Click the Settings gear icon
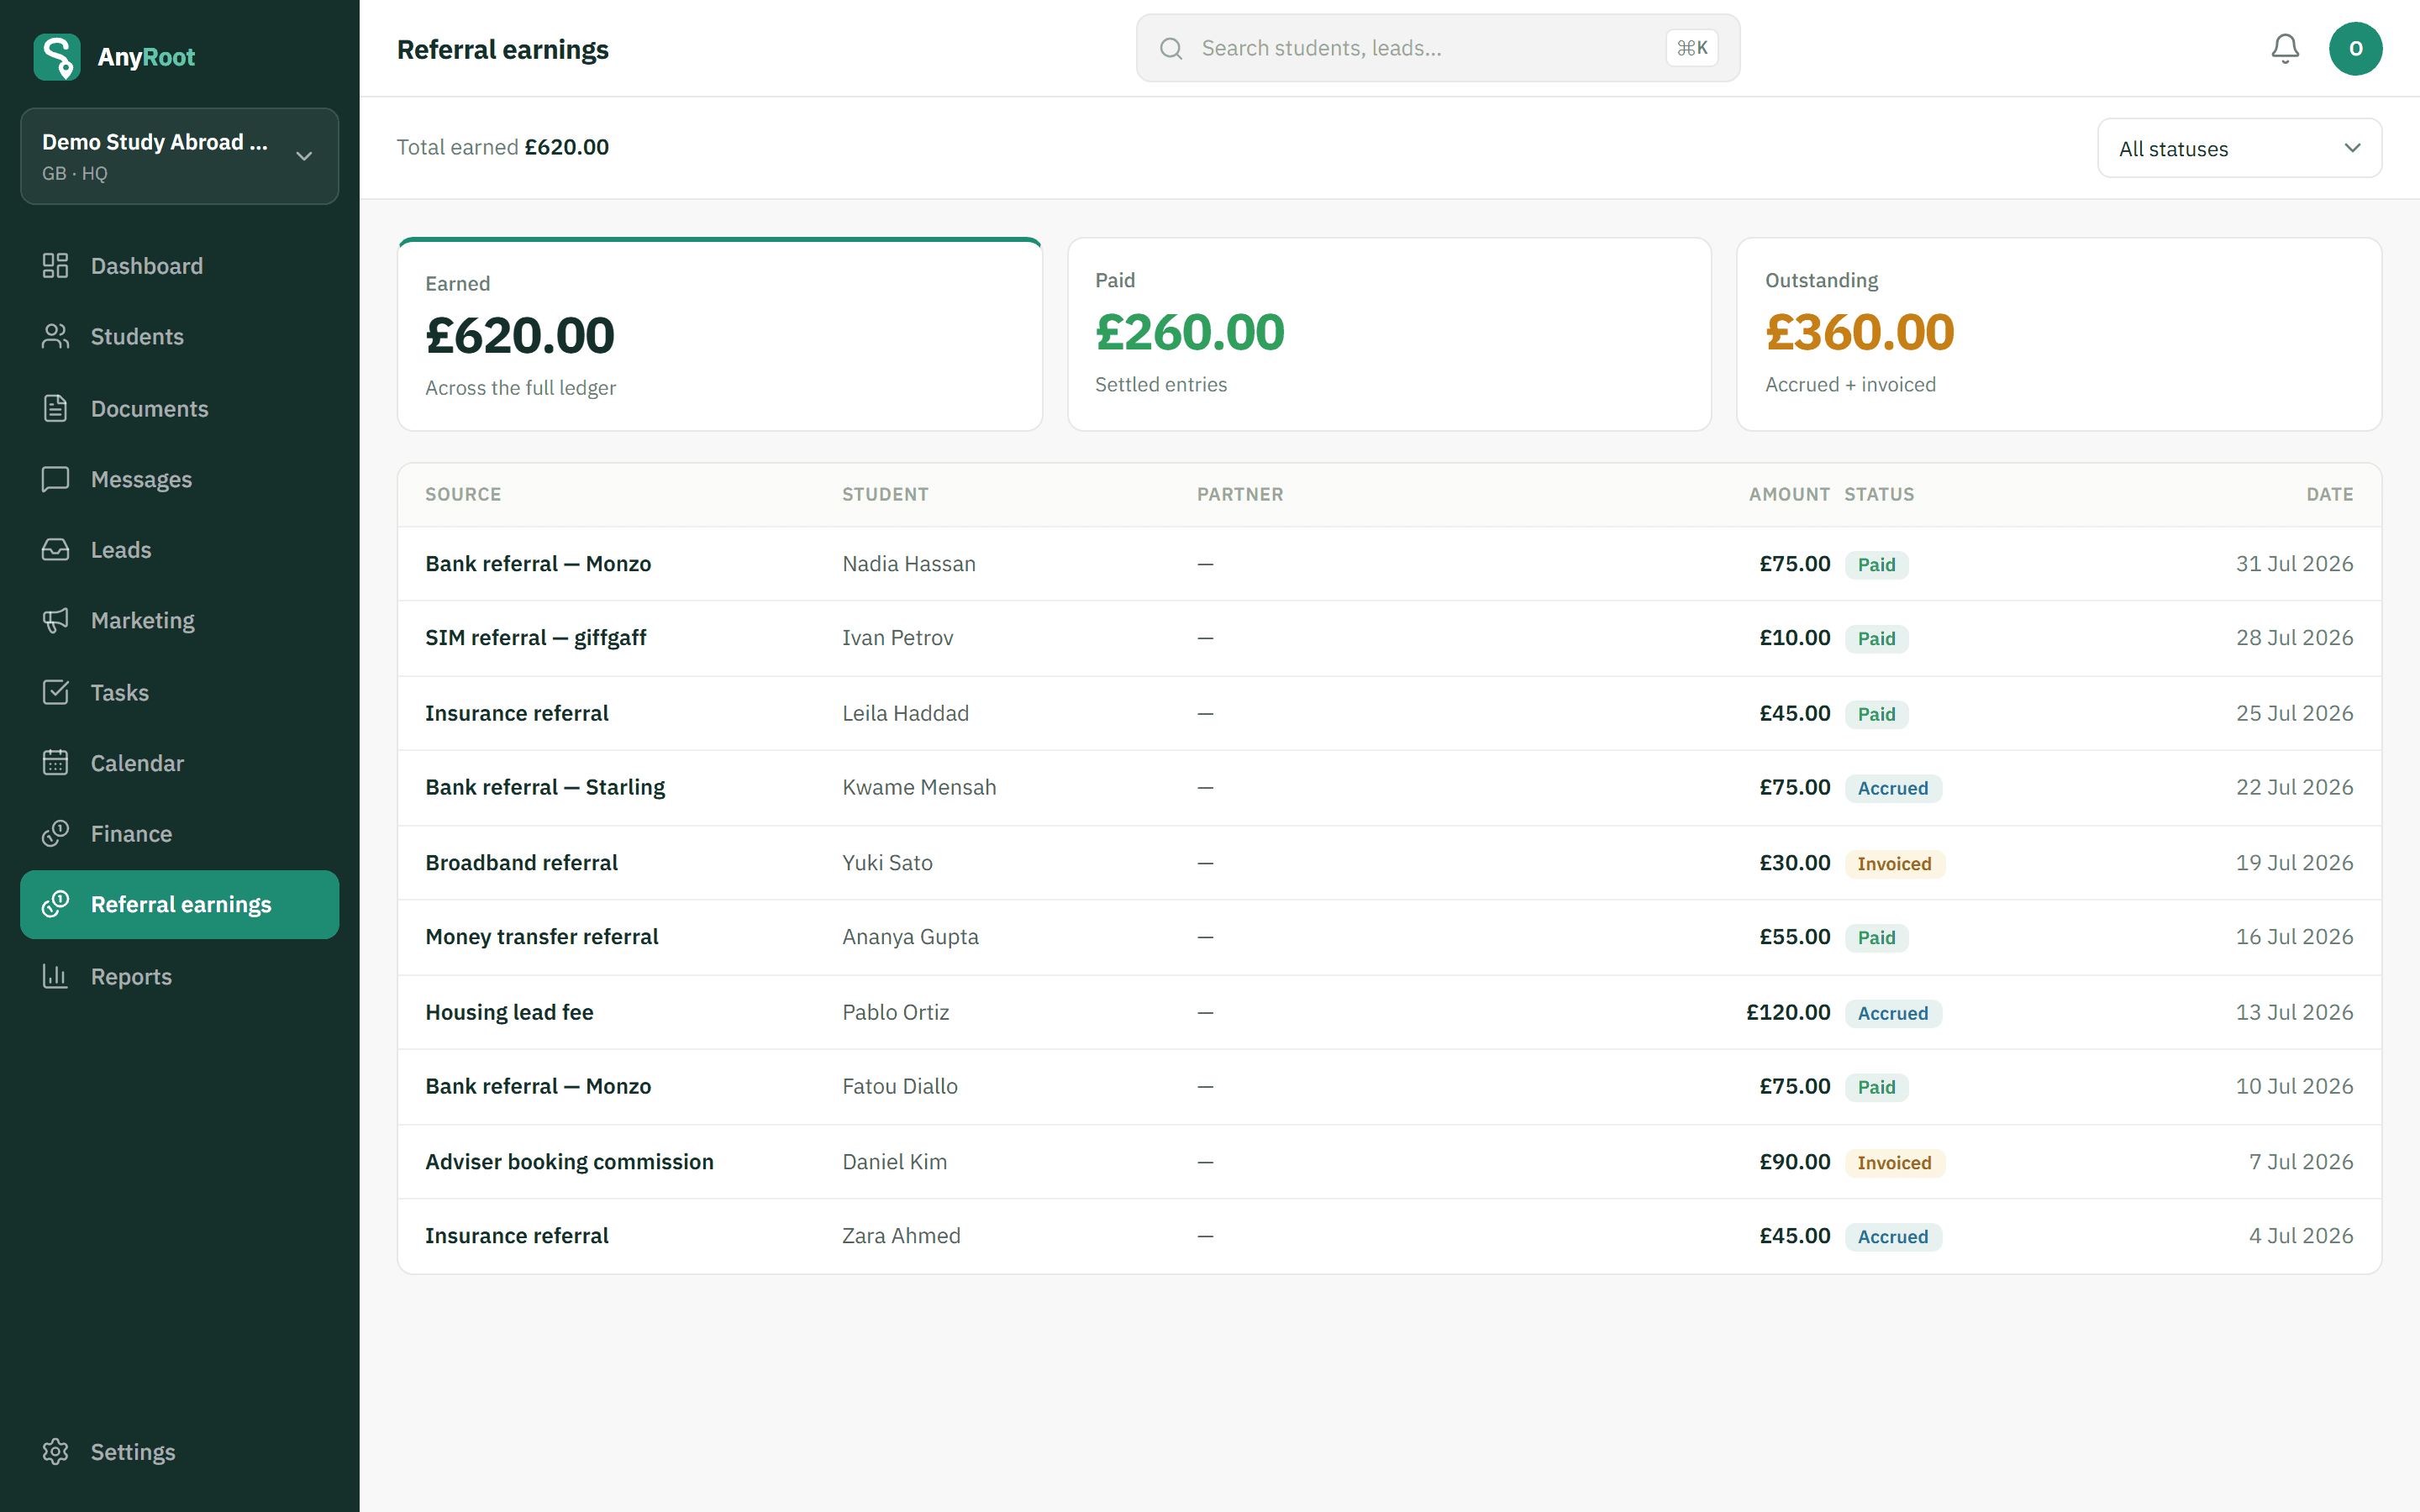2420x1512 pixels. [x=55, y=1452]
